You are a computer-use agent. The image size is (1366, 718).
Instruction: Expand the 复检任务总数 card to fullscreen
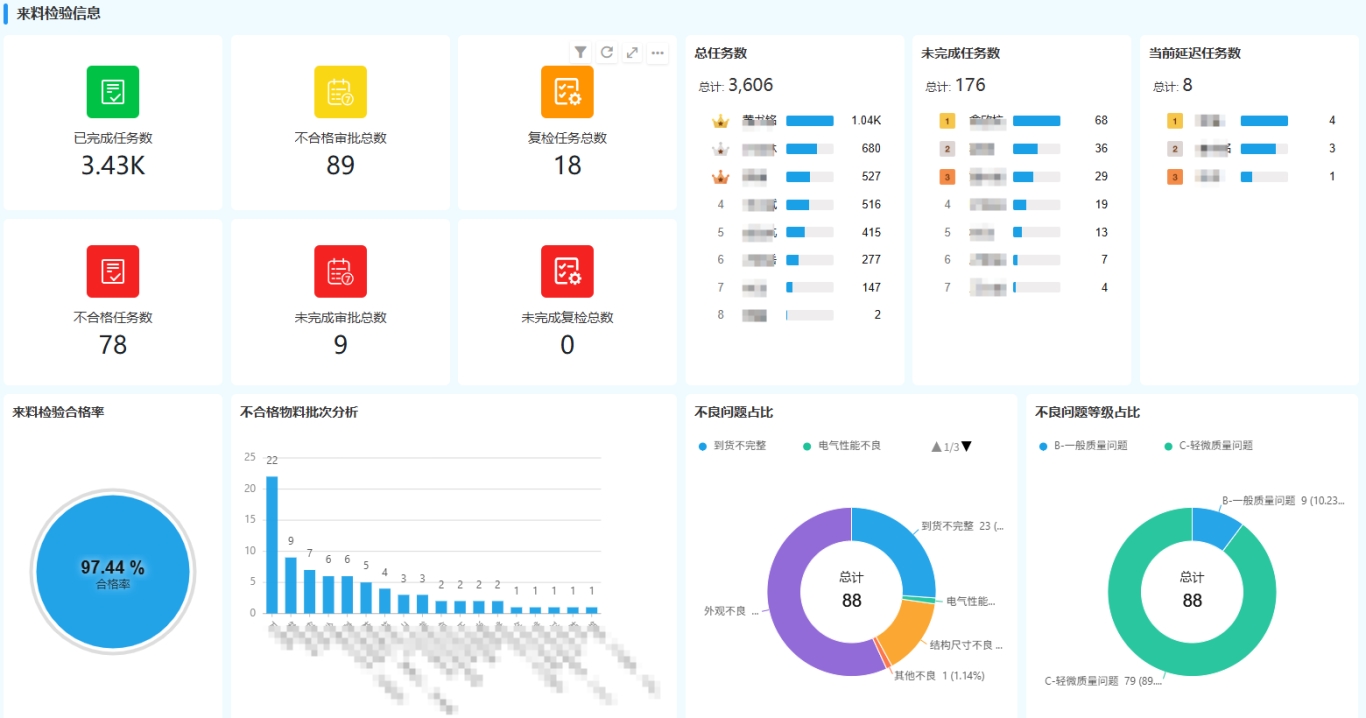coord(632,53)
